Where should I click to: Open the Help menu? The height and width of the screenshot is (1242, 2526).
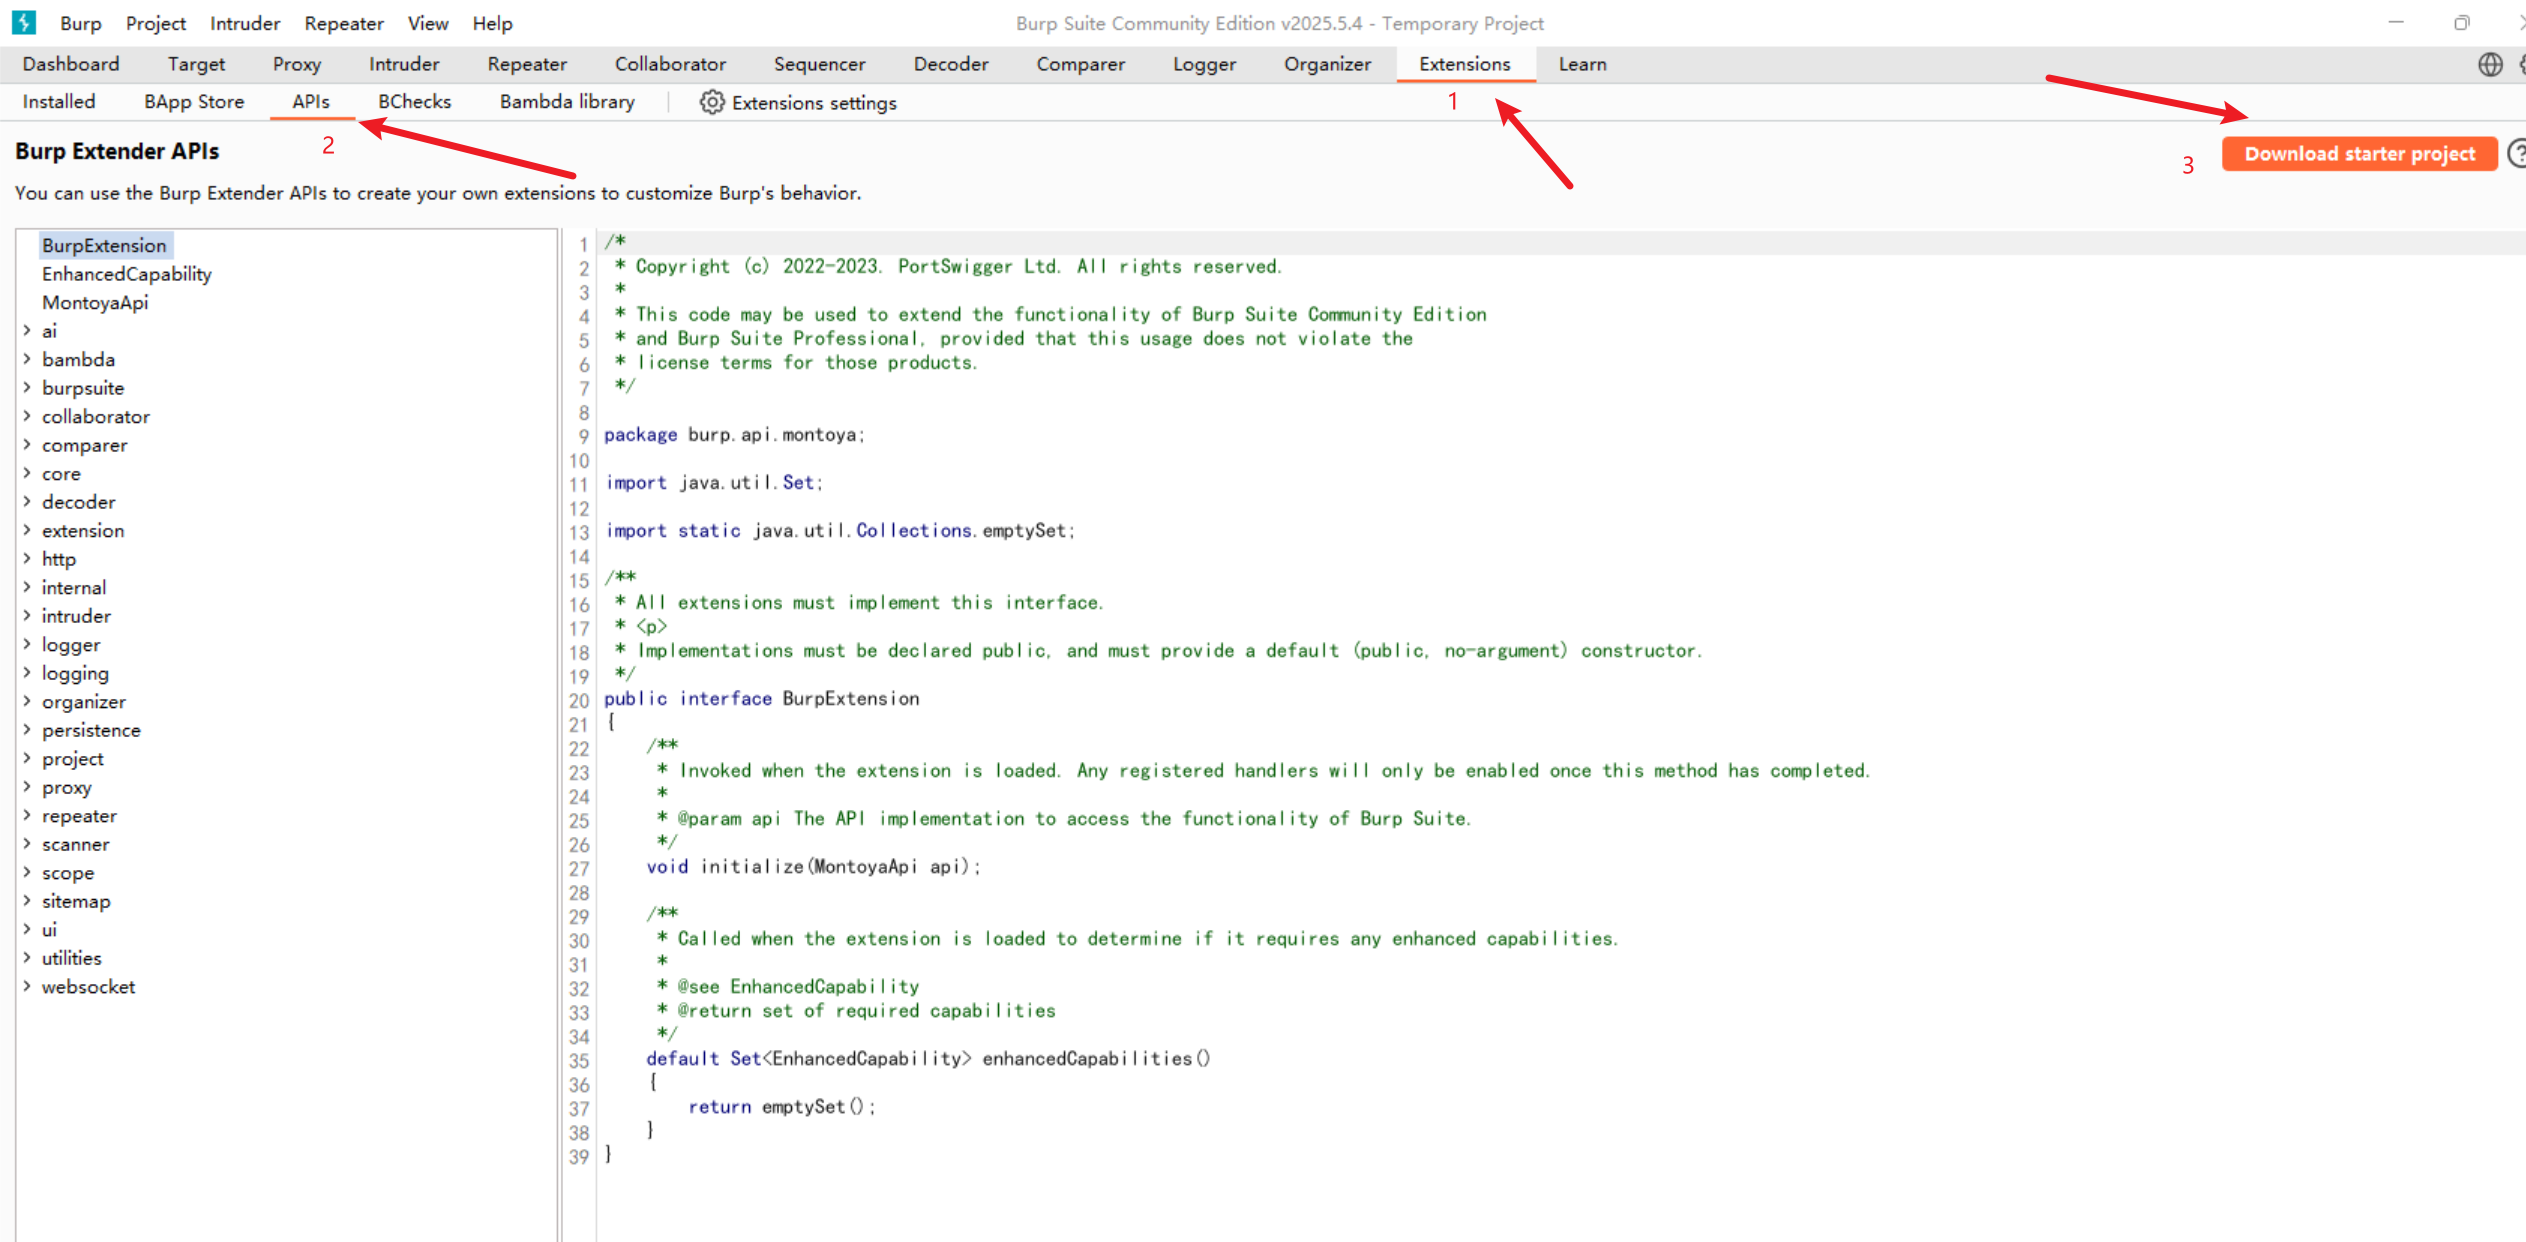tap(492, 23)
